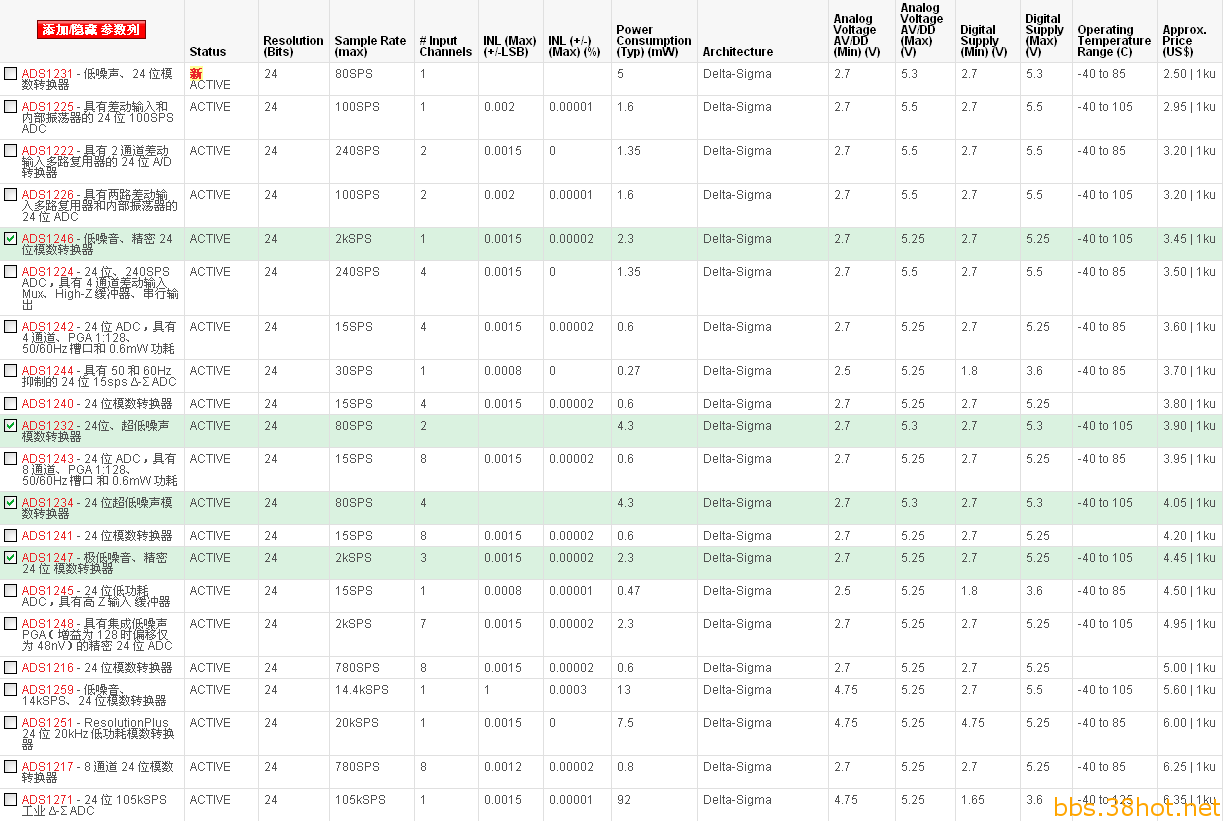Open the ADS1231 part link
The height and width of the screenshot is (821, 1223).
pos(48,74)
